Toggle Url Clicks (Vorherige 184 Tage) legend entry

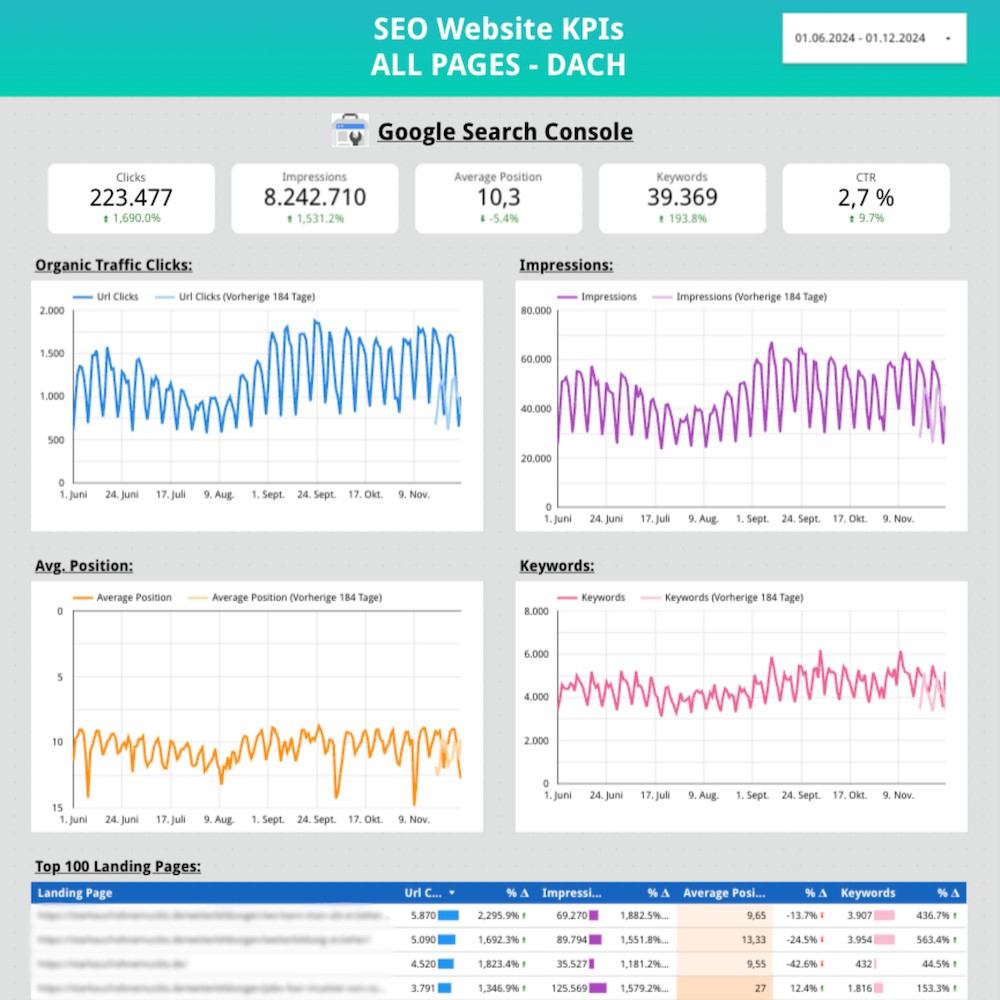tap(235, 297)
